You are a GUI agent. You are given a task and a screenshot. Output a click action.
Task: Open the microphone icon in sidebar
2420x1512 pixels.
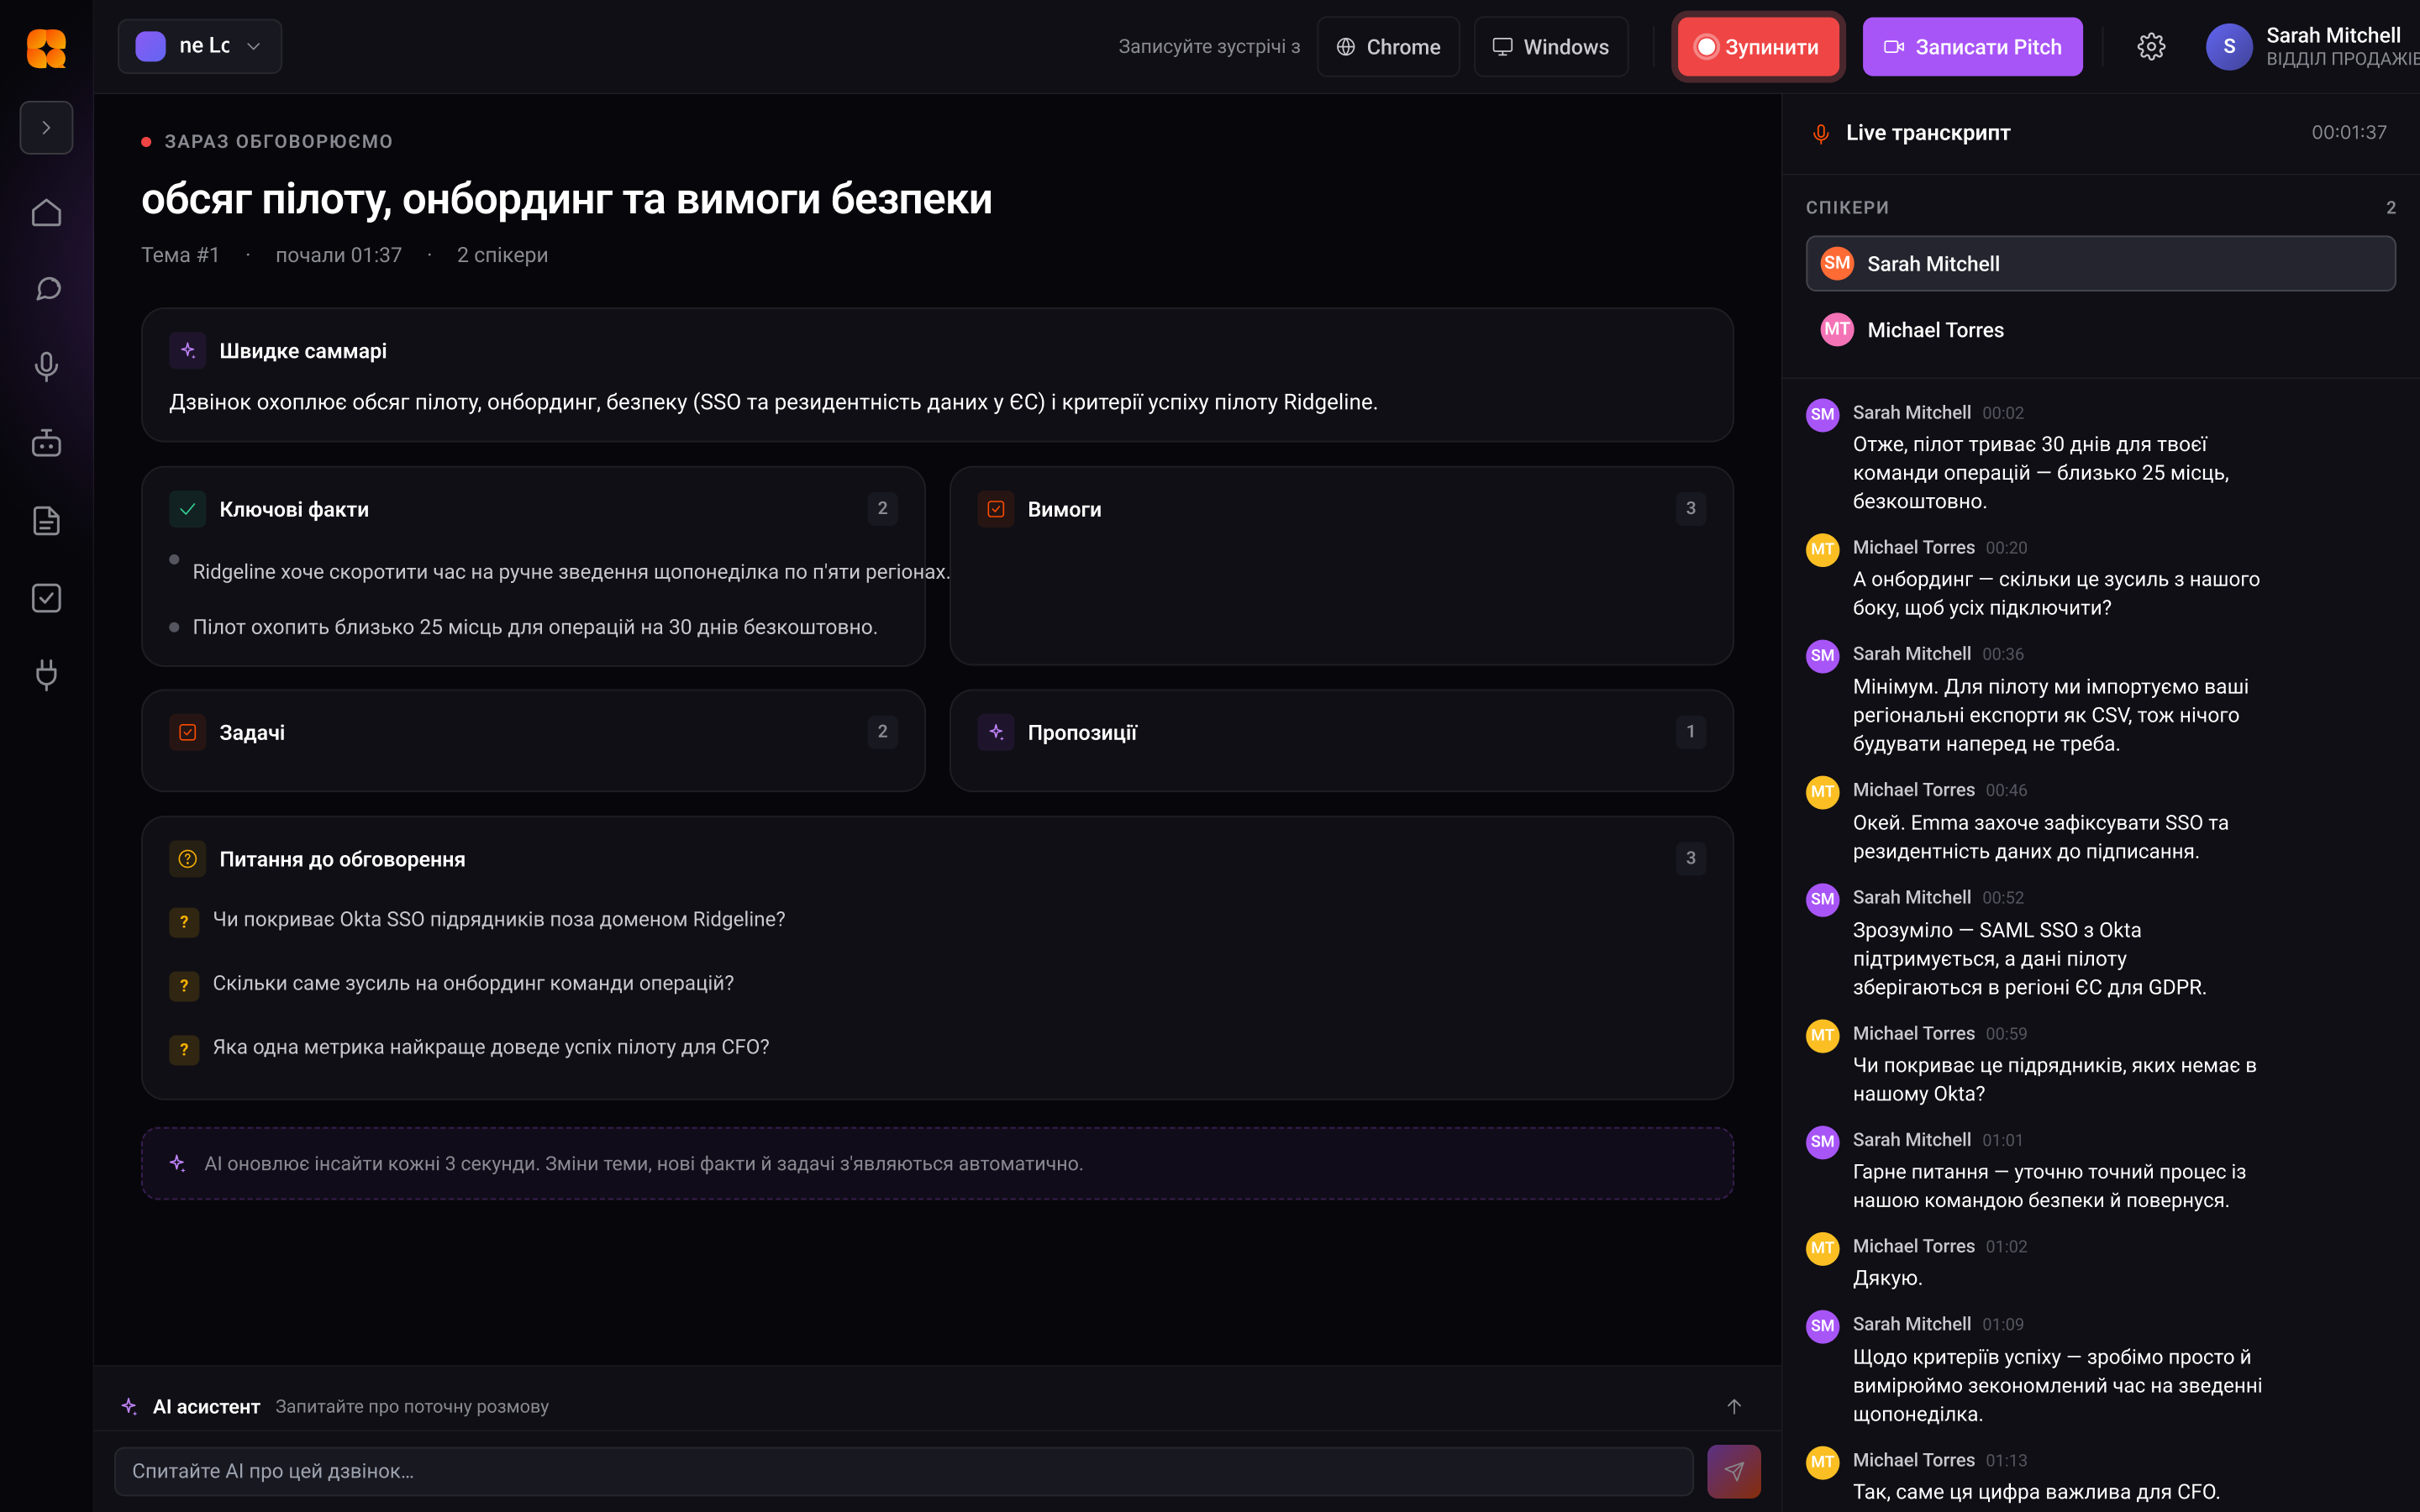(46, 367)
